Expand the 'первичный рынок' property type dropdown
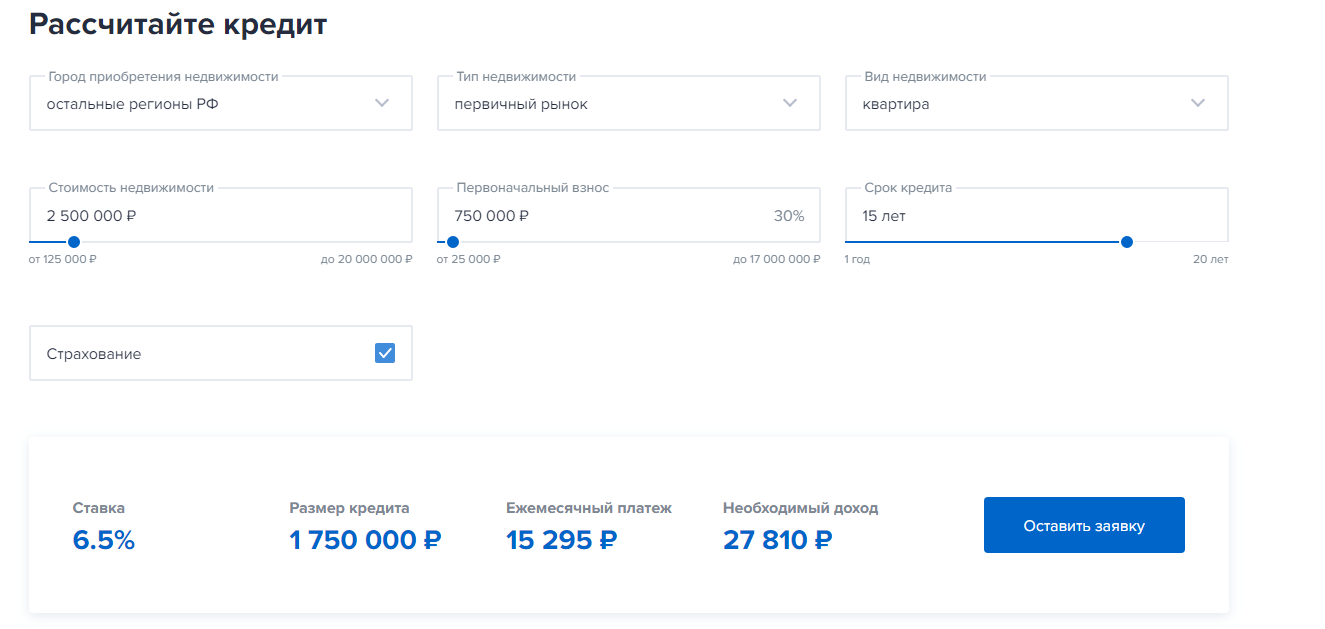The image size is (1325, 629). pyautogui.click(x=608, y=104)
